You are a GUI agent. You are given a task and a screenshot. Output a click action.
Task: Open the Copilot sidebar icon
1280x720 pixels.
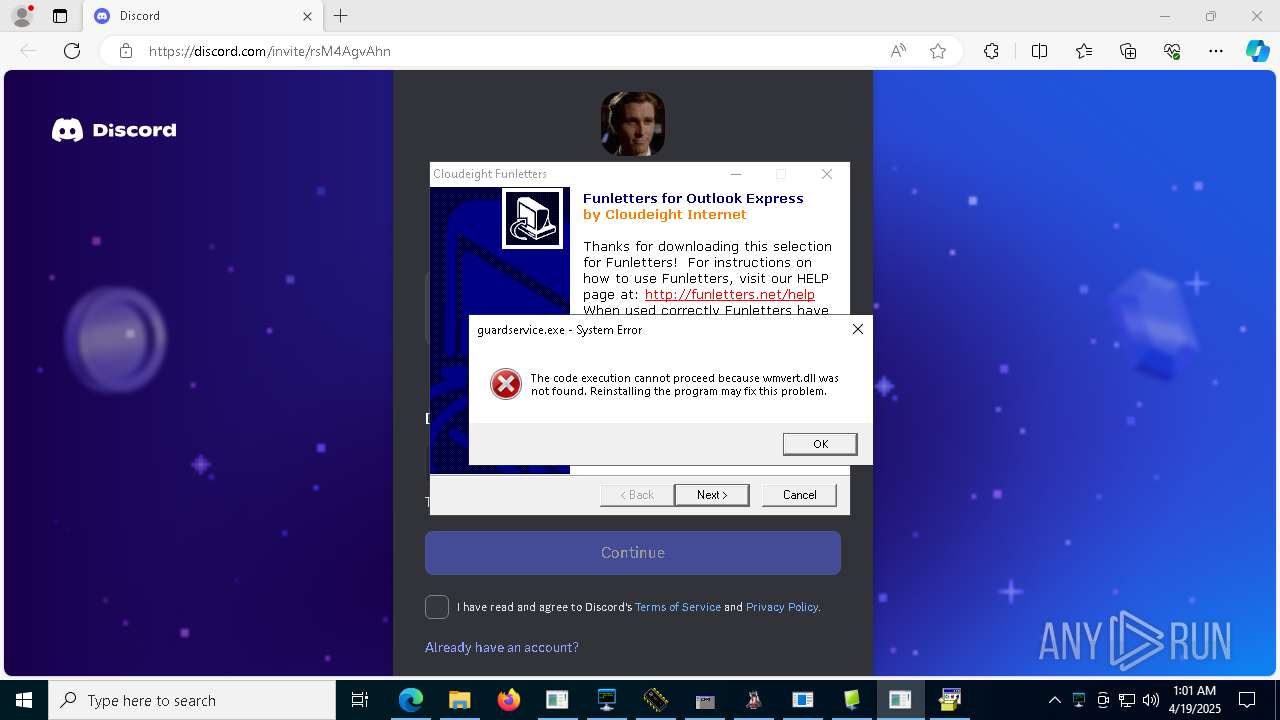pyautogui.click(x=1257, y=51)
